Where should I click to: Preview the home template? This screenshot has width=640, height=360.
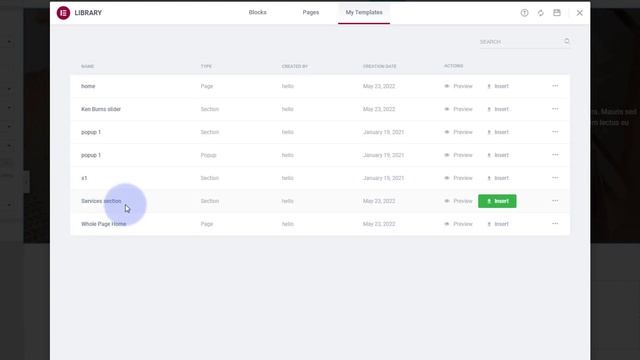pos(458,86)
